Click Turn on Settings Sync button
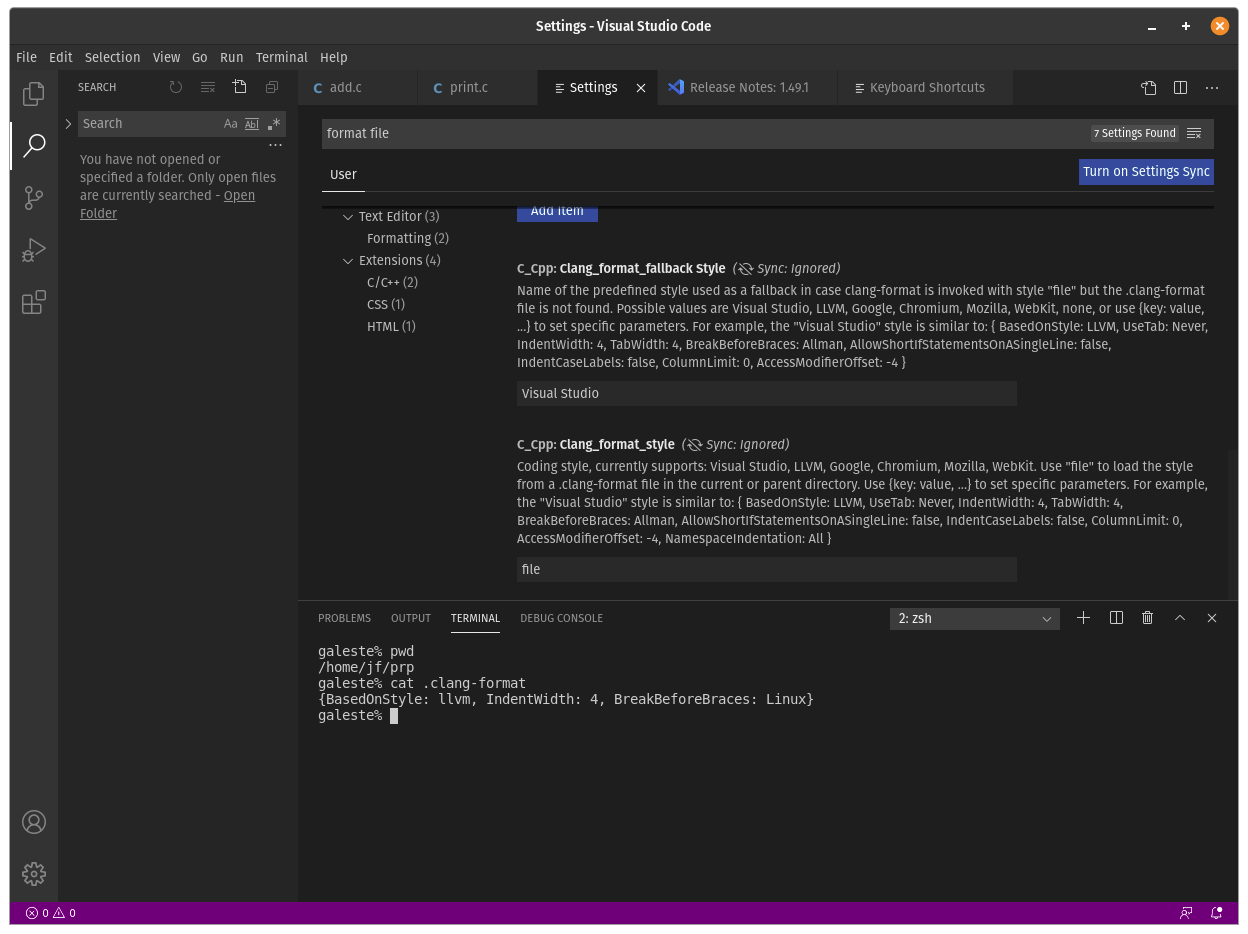Screen dimensions: 1248x934 point(1146,172)
